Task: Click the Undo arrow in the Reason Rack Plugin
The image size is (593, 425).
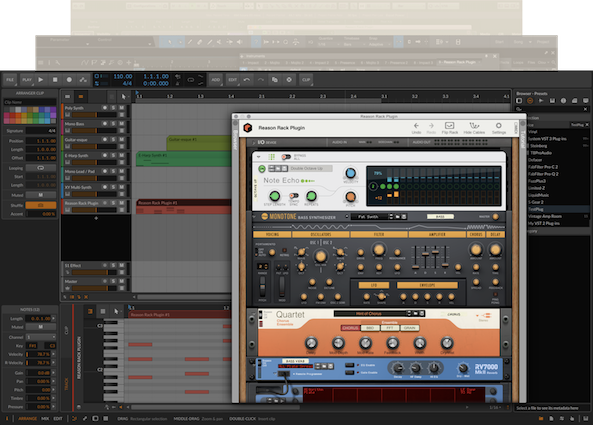Action: click(416, 128)
